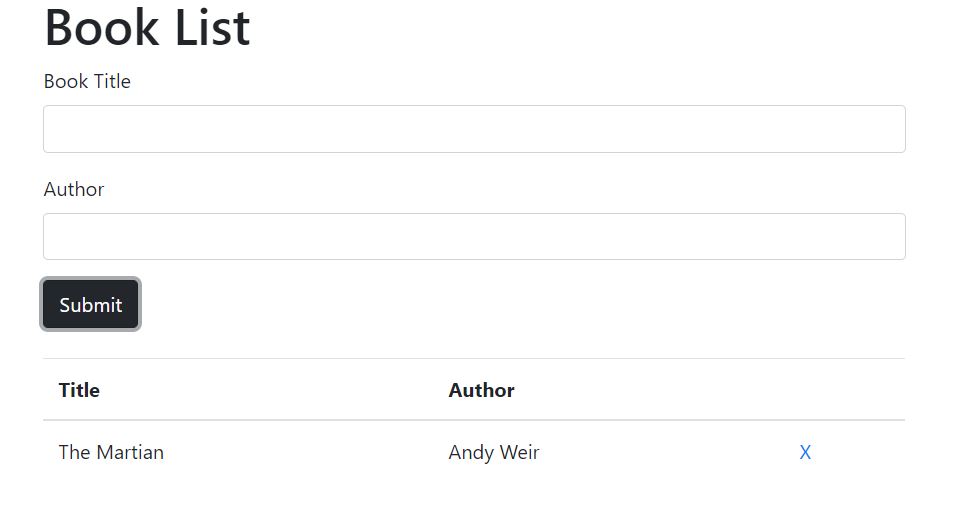Place cursor in the empty author textbox

pos(474,236)
